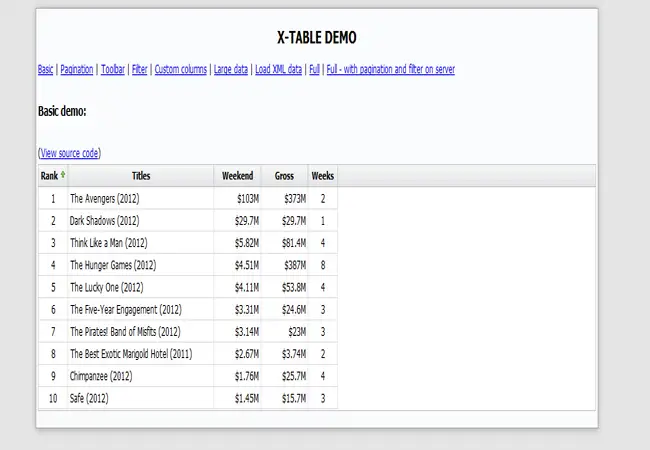Select The Avengers (2012) title cell
650x450 pixels.
click(141, 198)
